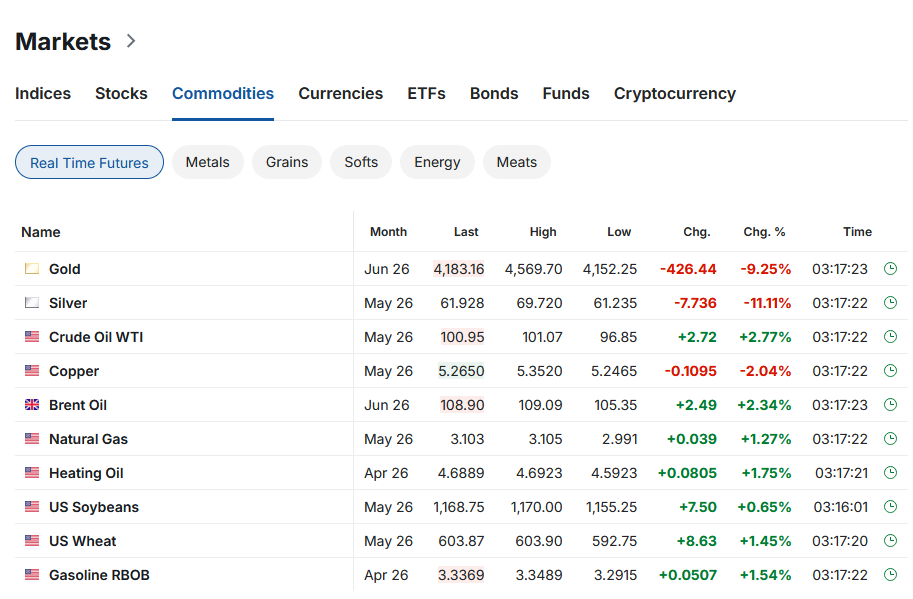Click the Chg. % column header
This screenshot has height=599, width=913.
point(764,232)
